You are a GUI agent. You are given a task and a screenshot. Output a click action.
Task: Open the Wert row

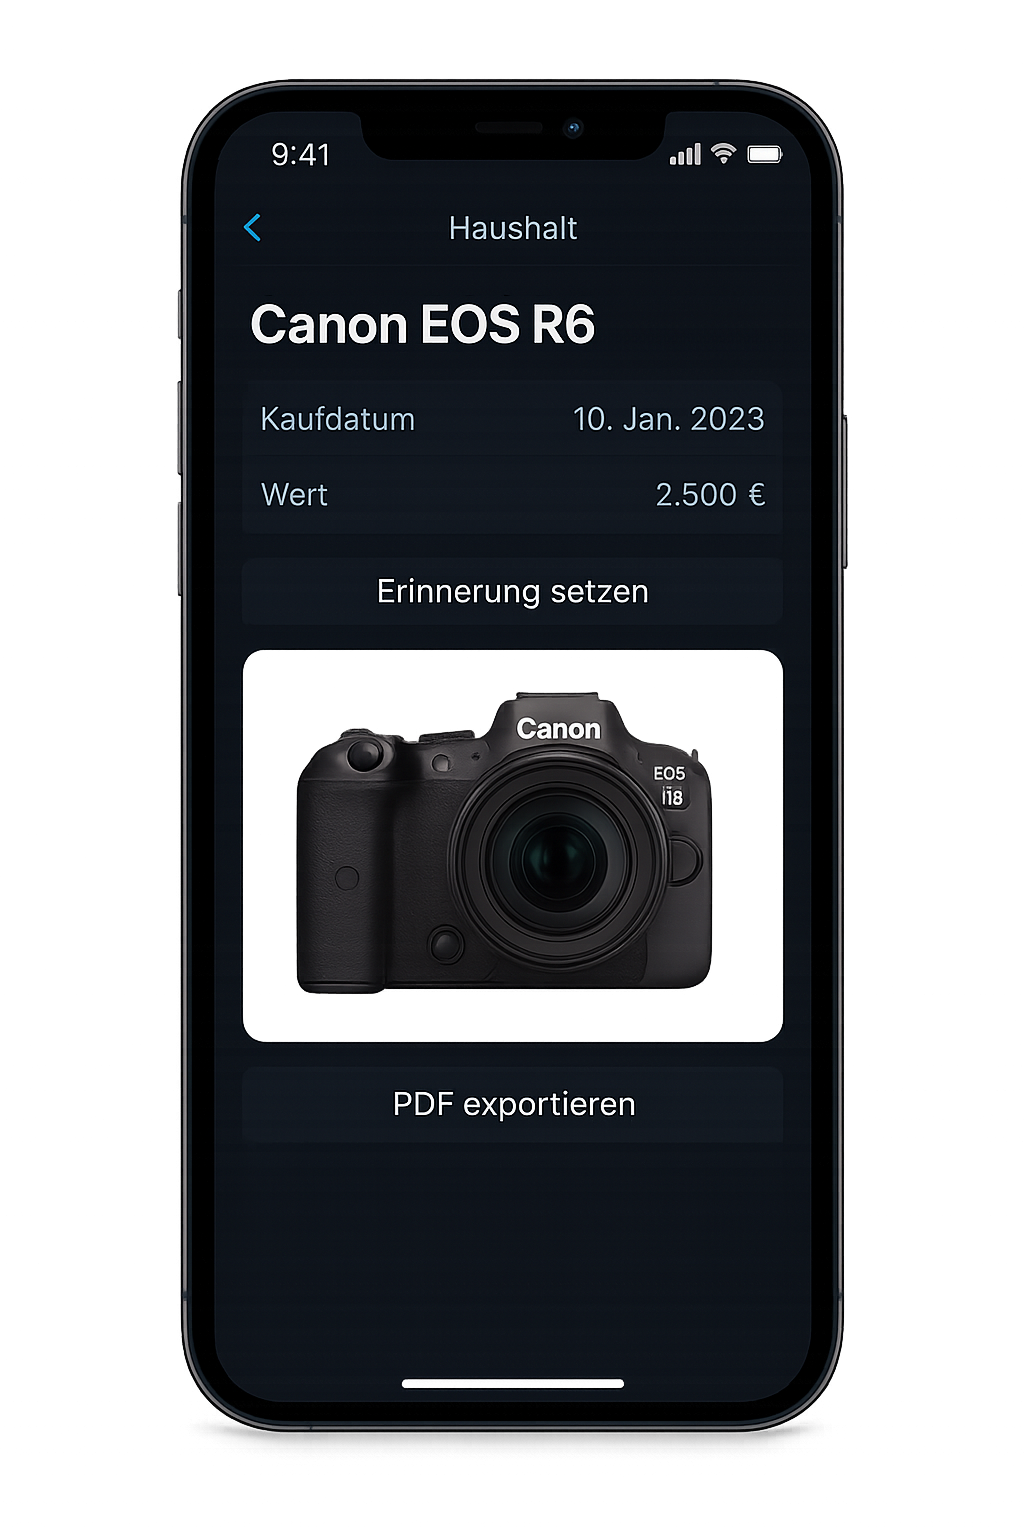[512, 495]
